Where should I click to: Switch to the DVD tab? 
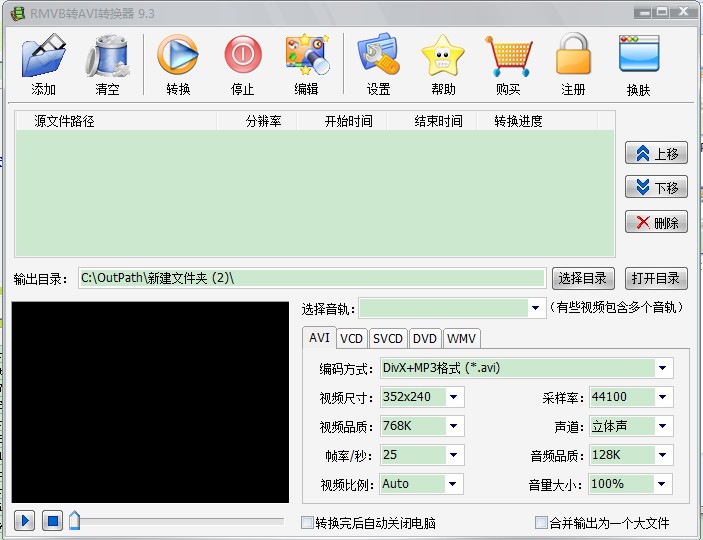(x=425, y=338)
